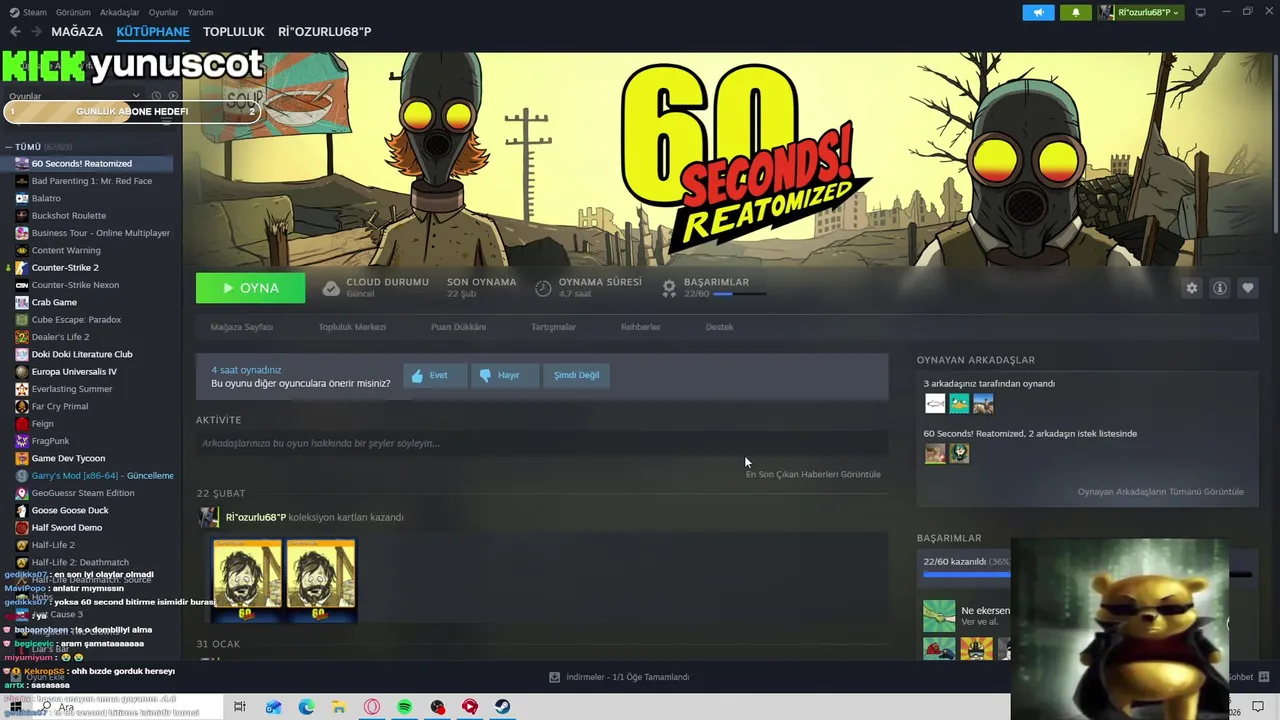Select Half-Life 2 in the library list
The height and width of the screenshot is (720, 1280).
53,545
